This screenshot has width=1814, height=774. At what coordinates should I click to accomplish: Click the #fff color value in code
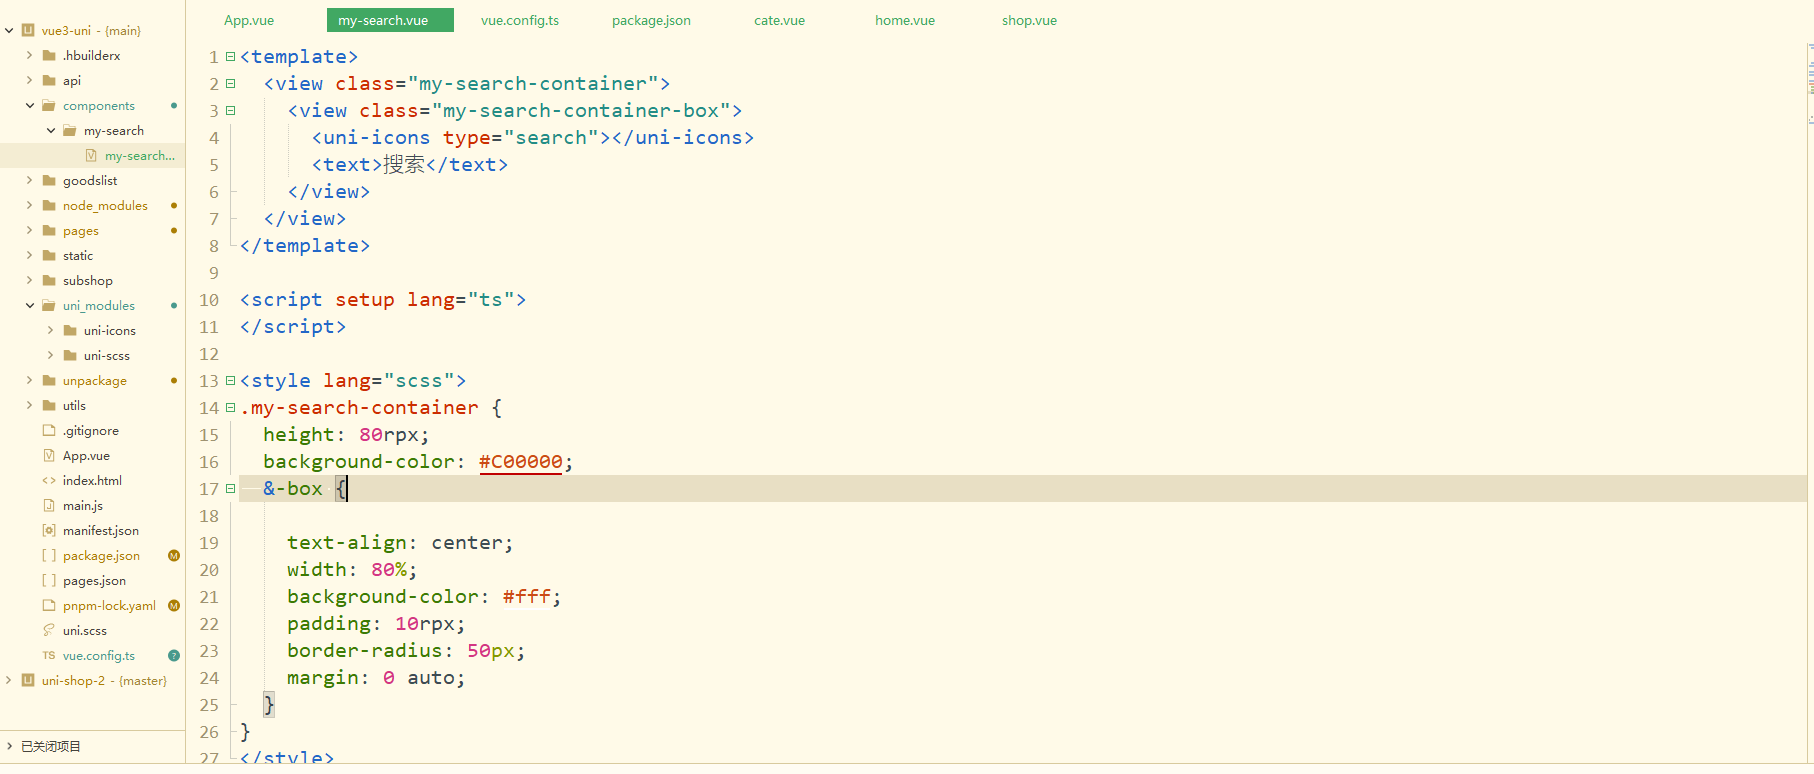527,597
